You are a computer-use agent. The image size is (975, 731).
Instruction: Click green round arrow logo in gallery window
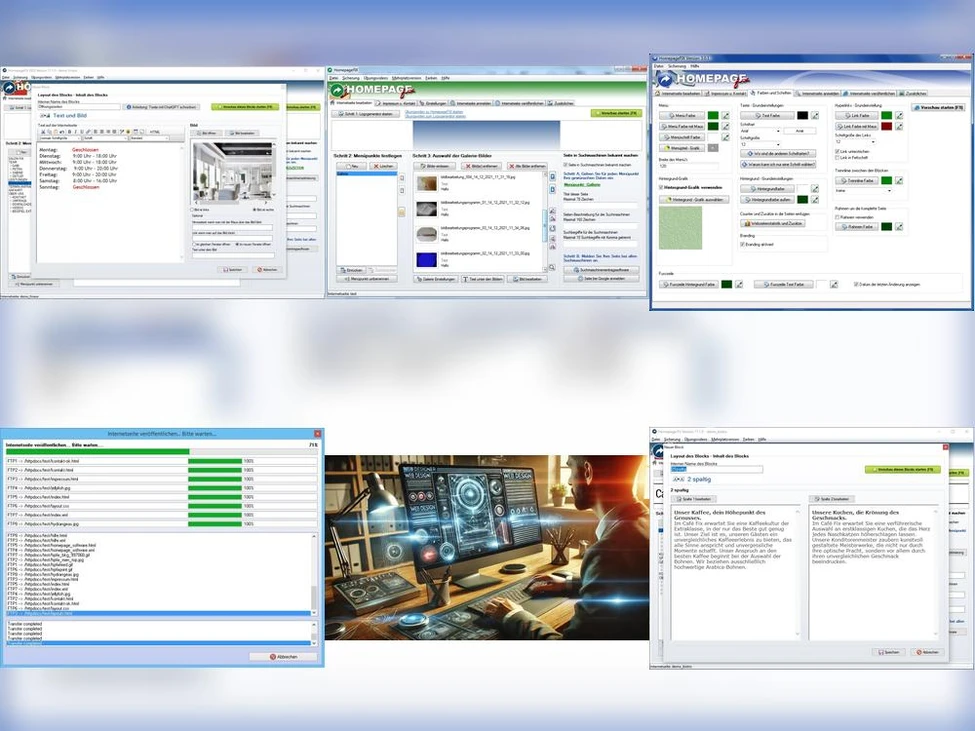[x=337, y=91]
